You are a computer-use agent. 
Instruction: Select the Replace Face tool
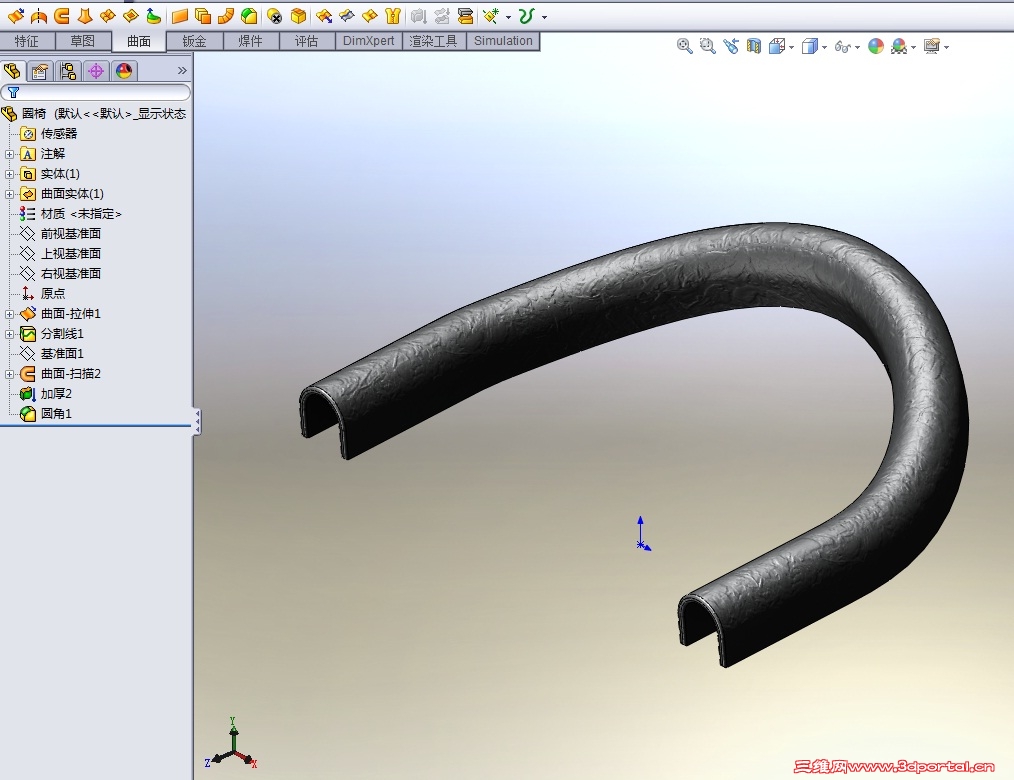298,16
